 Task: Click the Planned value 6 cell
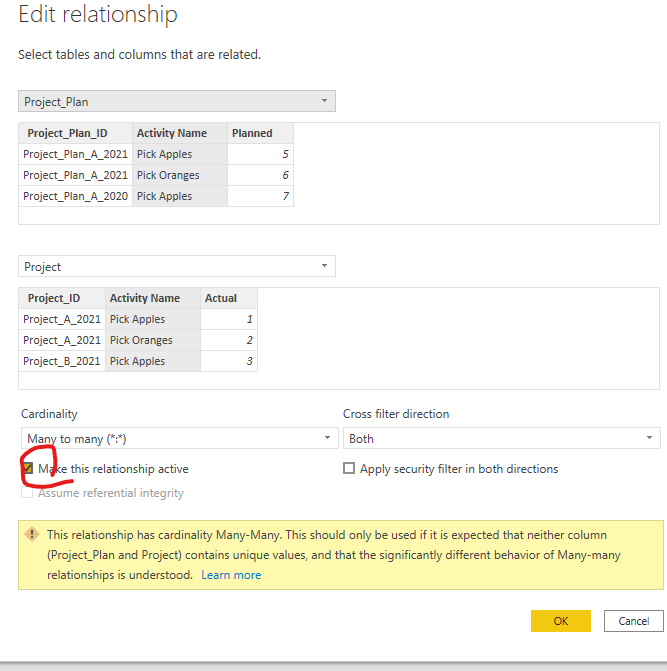[x=261, y=175]
